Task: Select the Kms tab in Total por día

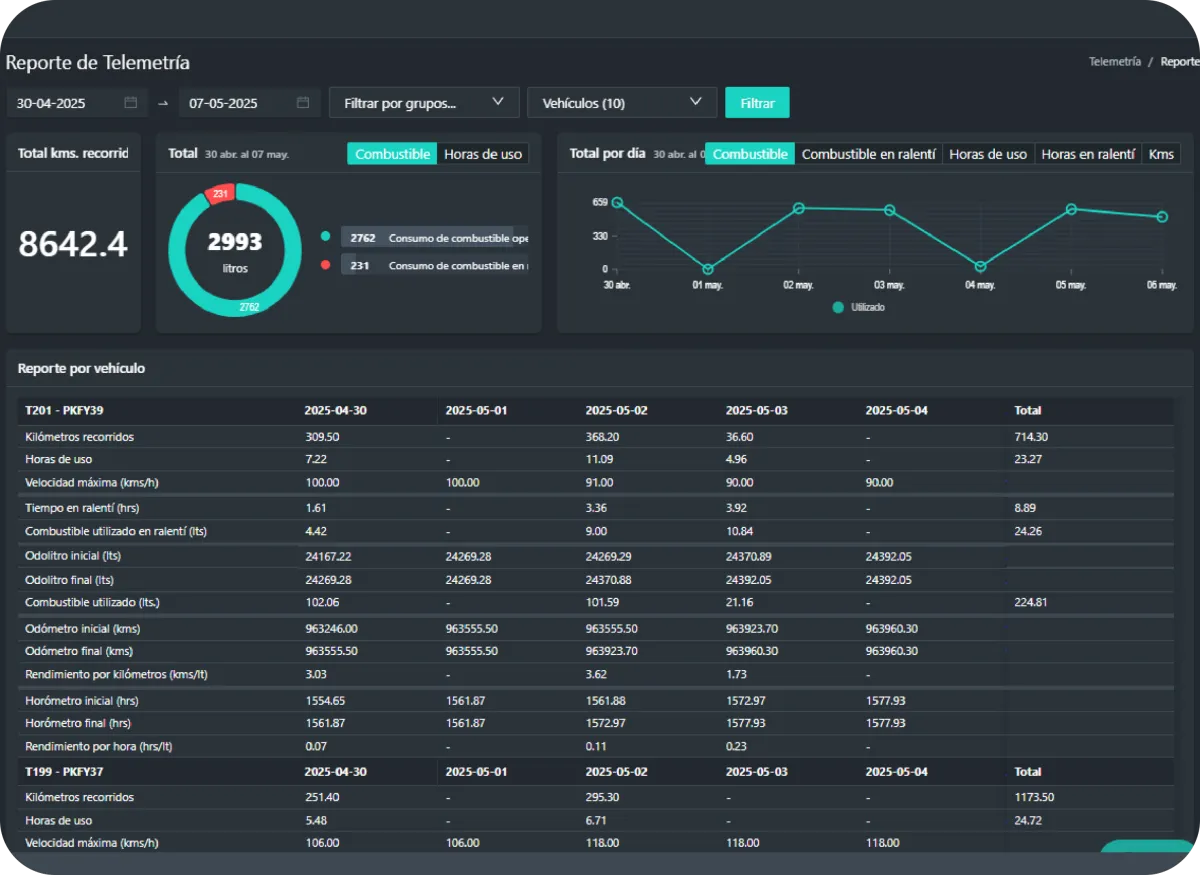Action: pyautogui.click(x=1161, y=154)
